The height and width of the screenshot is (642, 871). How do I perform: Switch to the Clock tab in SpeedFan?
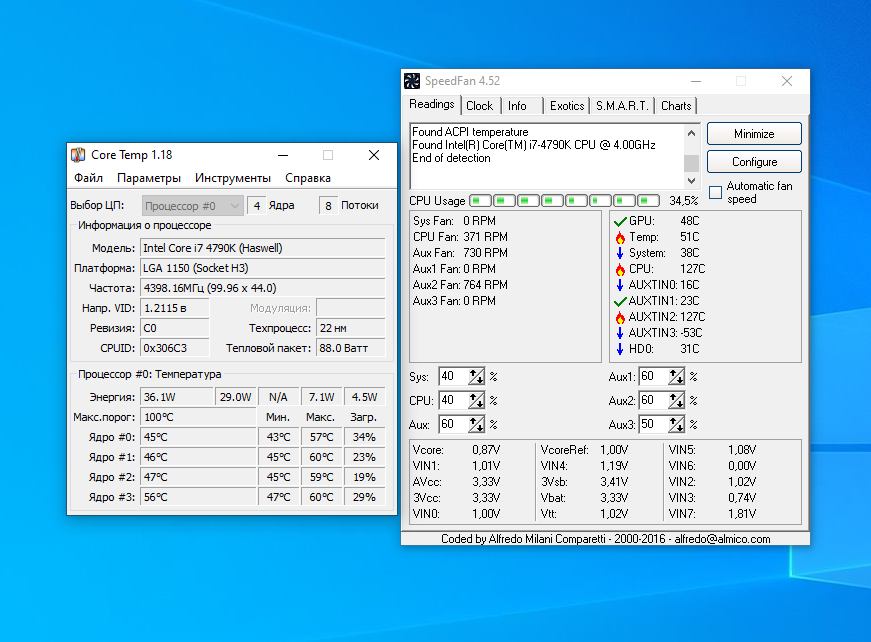479,106
